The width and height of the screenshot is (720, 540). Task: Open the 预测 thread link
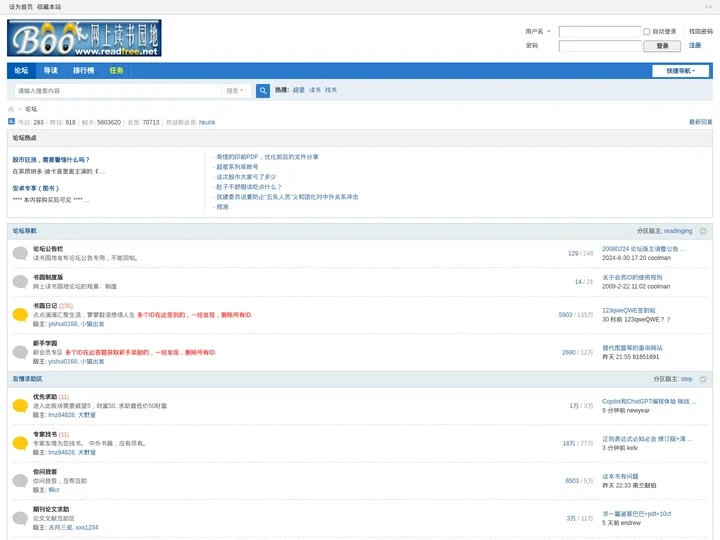pos(222,207)
